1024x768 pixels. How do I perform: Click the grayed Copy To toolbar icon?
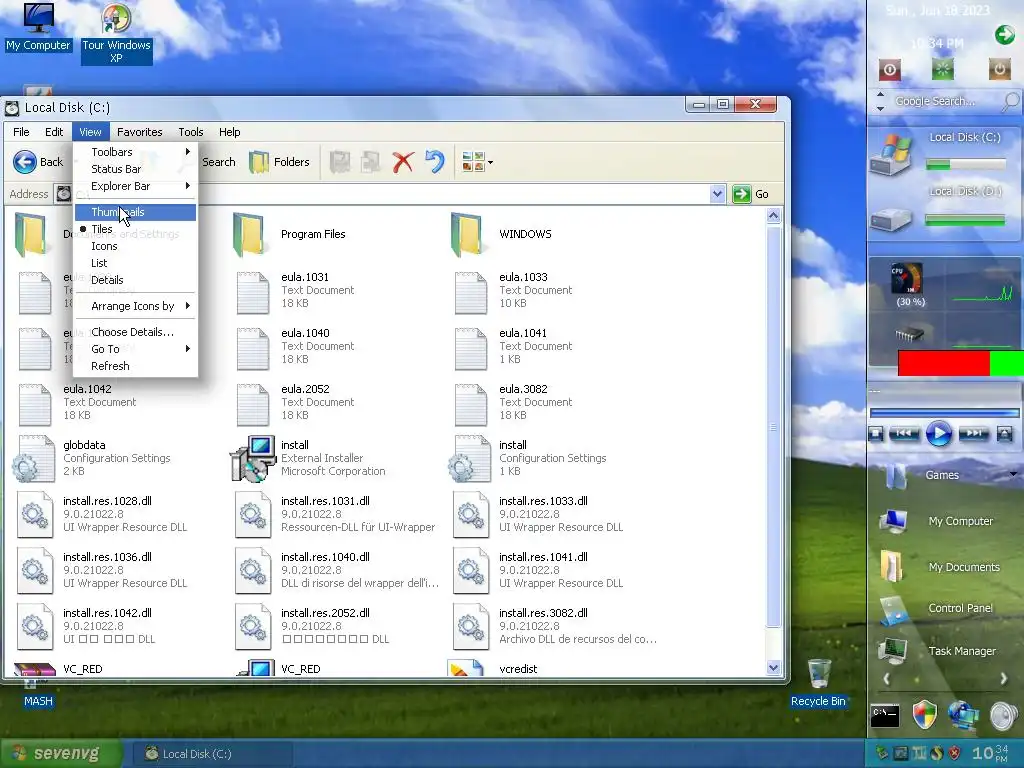click(x=370, y=162)
